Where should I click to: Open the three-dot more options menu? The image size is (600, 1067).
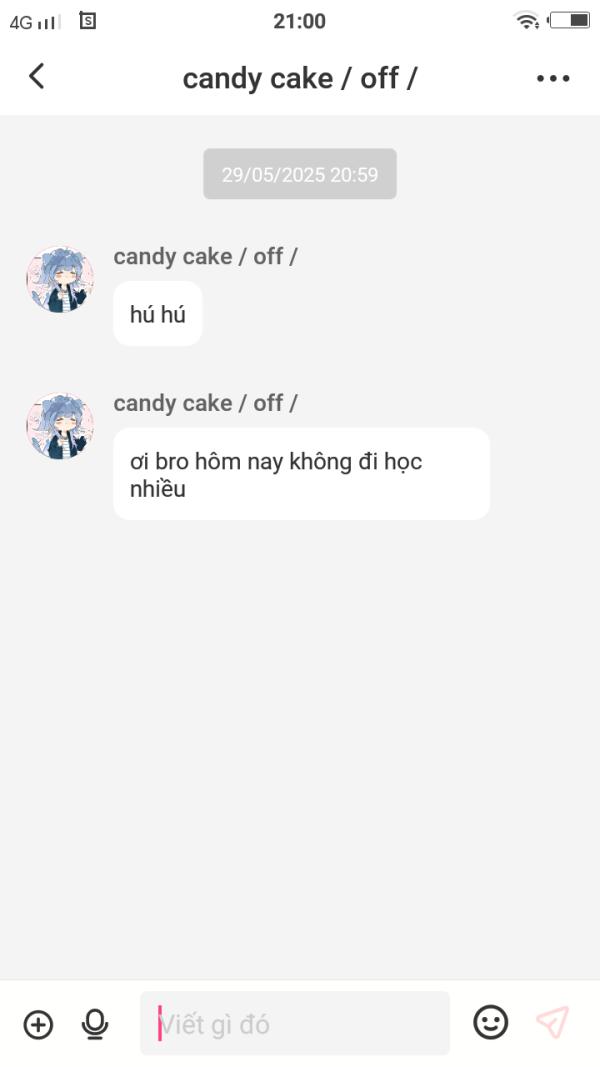(553, 78)
